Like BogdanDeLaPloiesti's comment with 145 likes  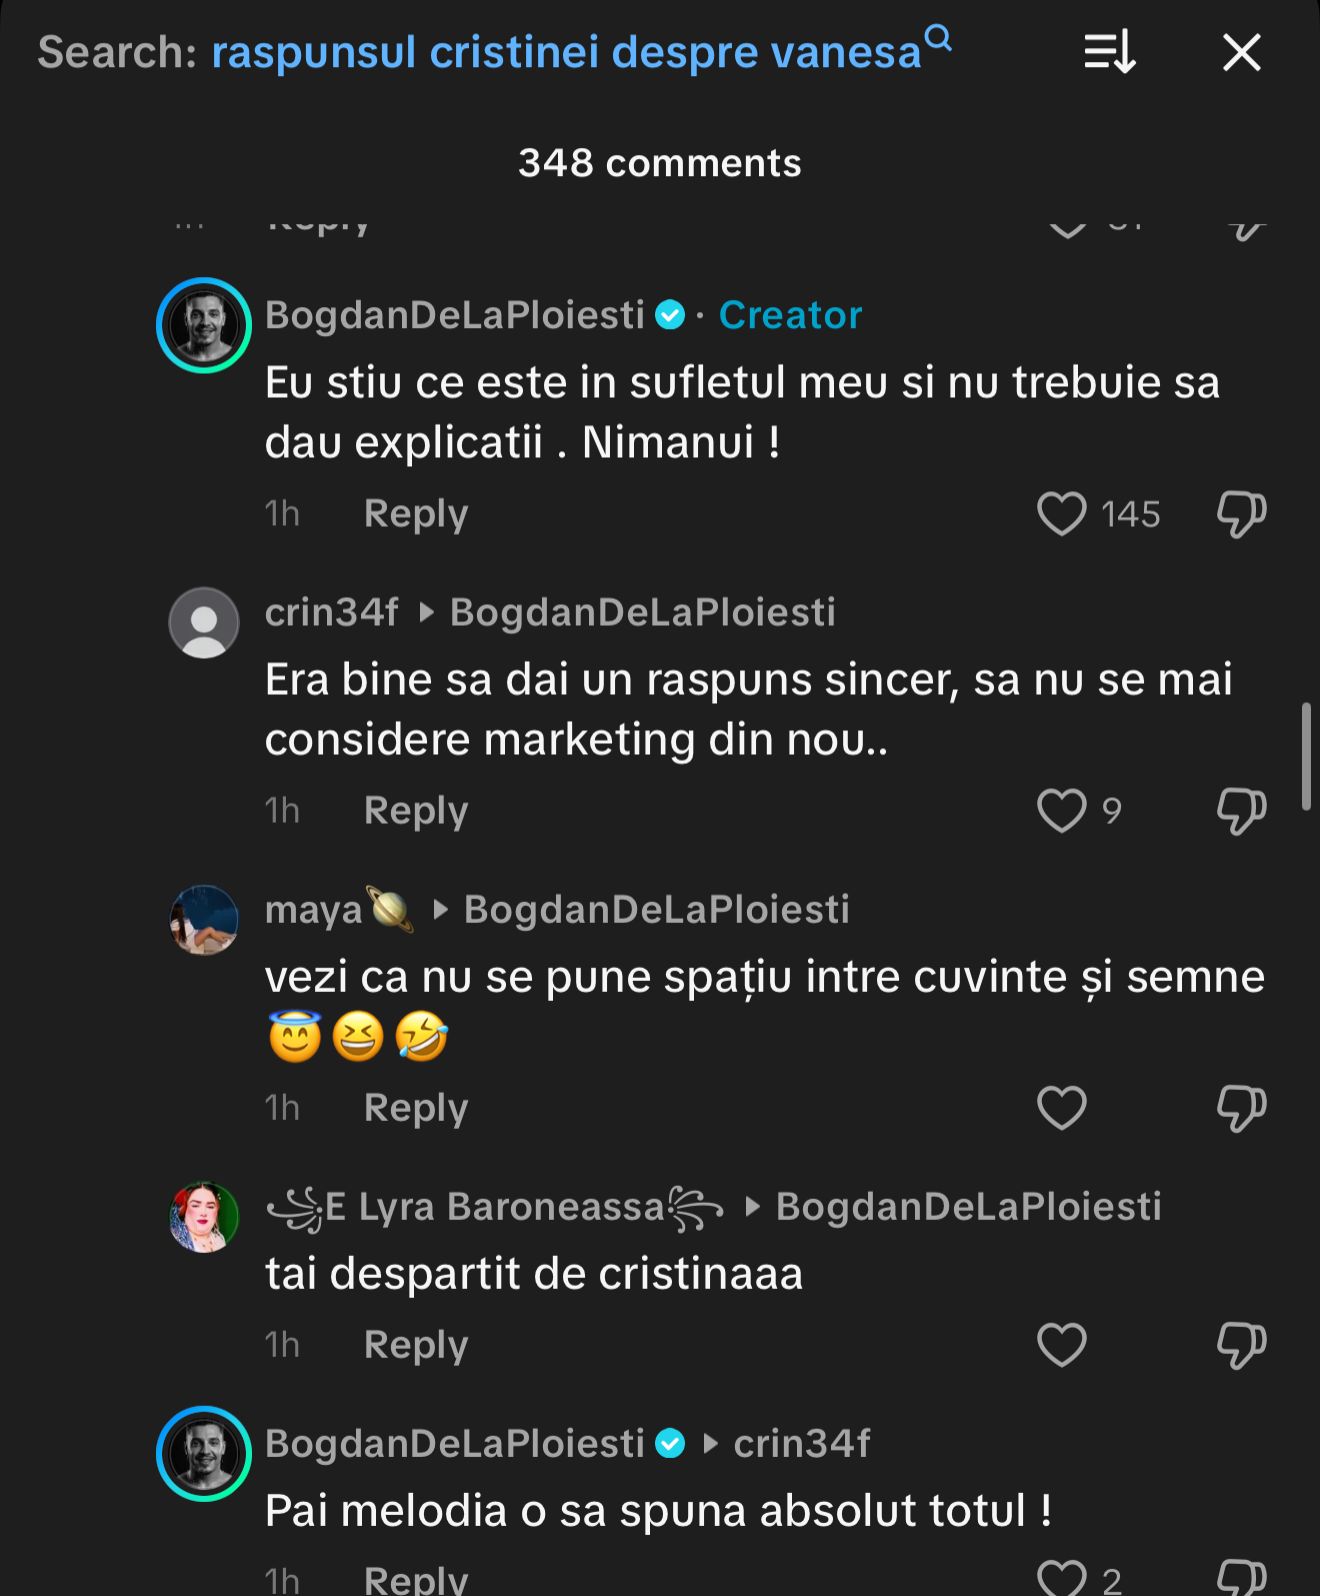1061,514
